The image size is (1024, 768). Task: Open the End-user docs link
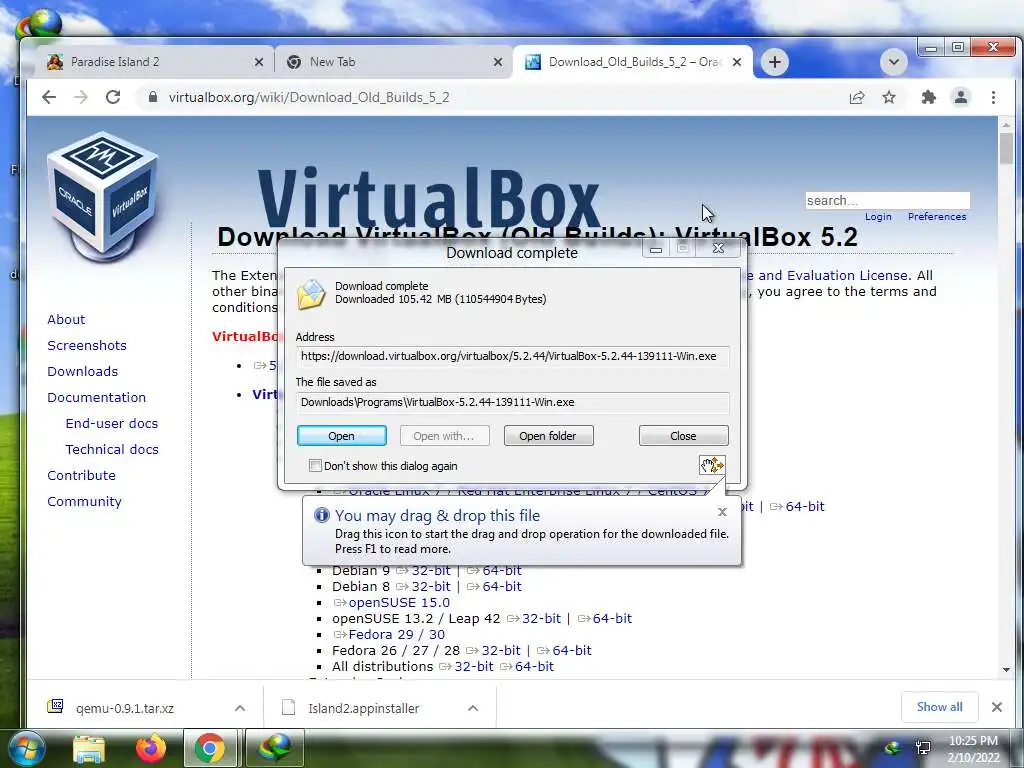(x=112, y=423)
